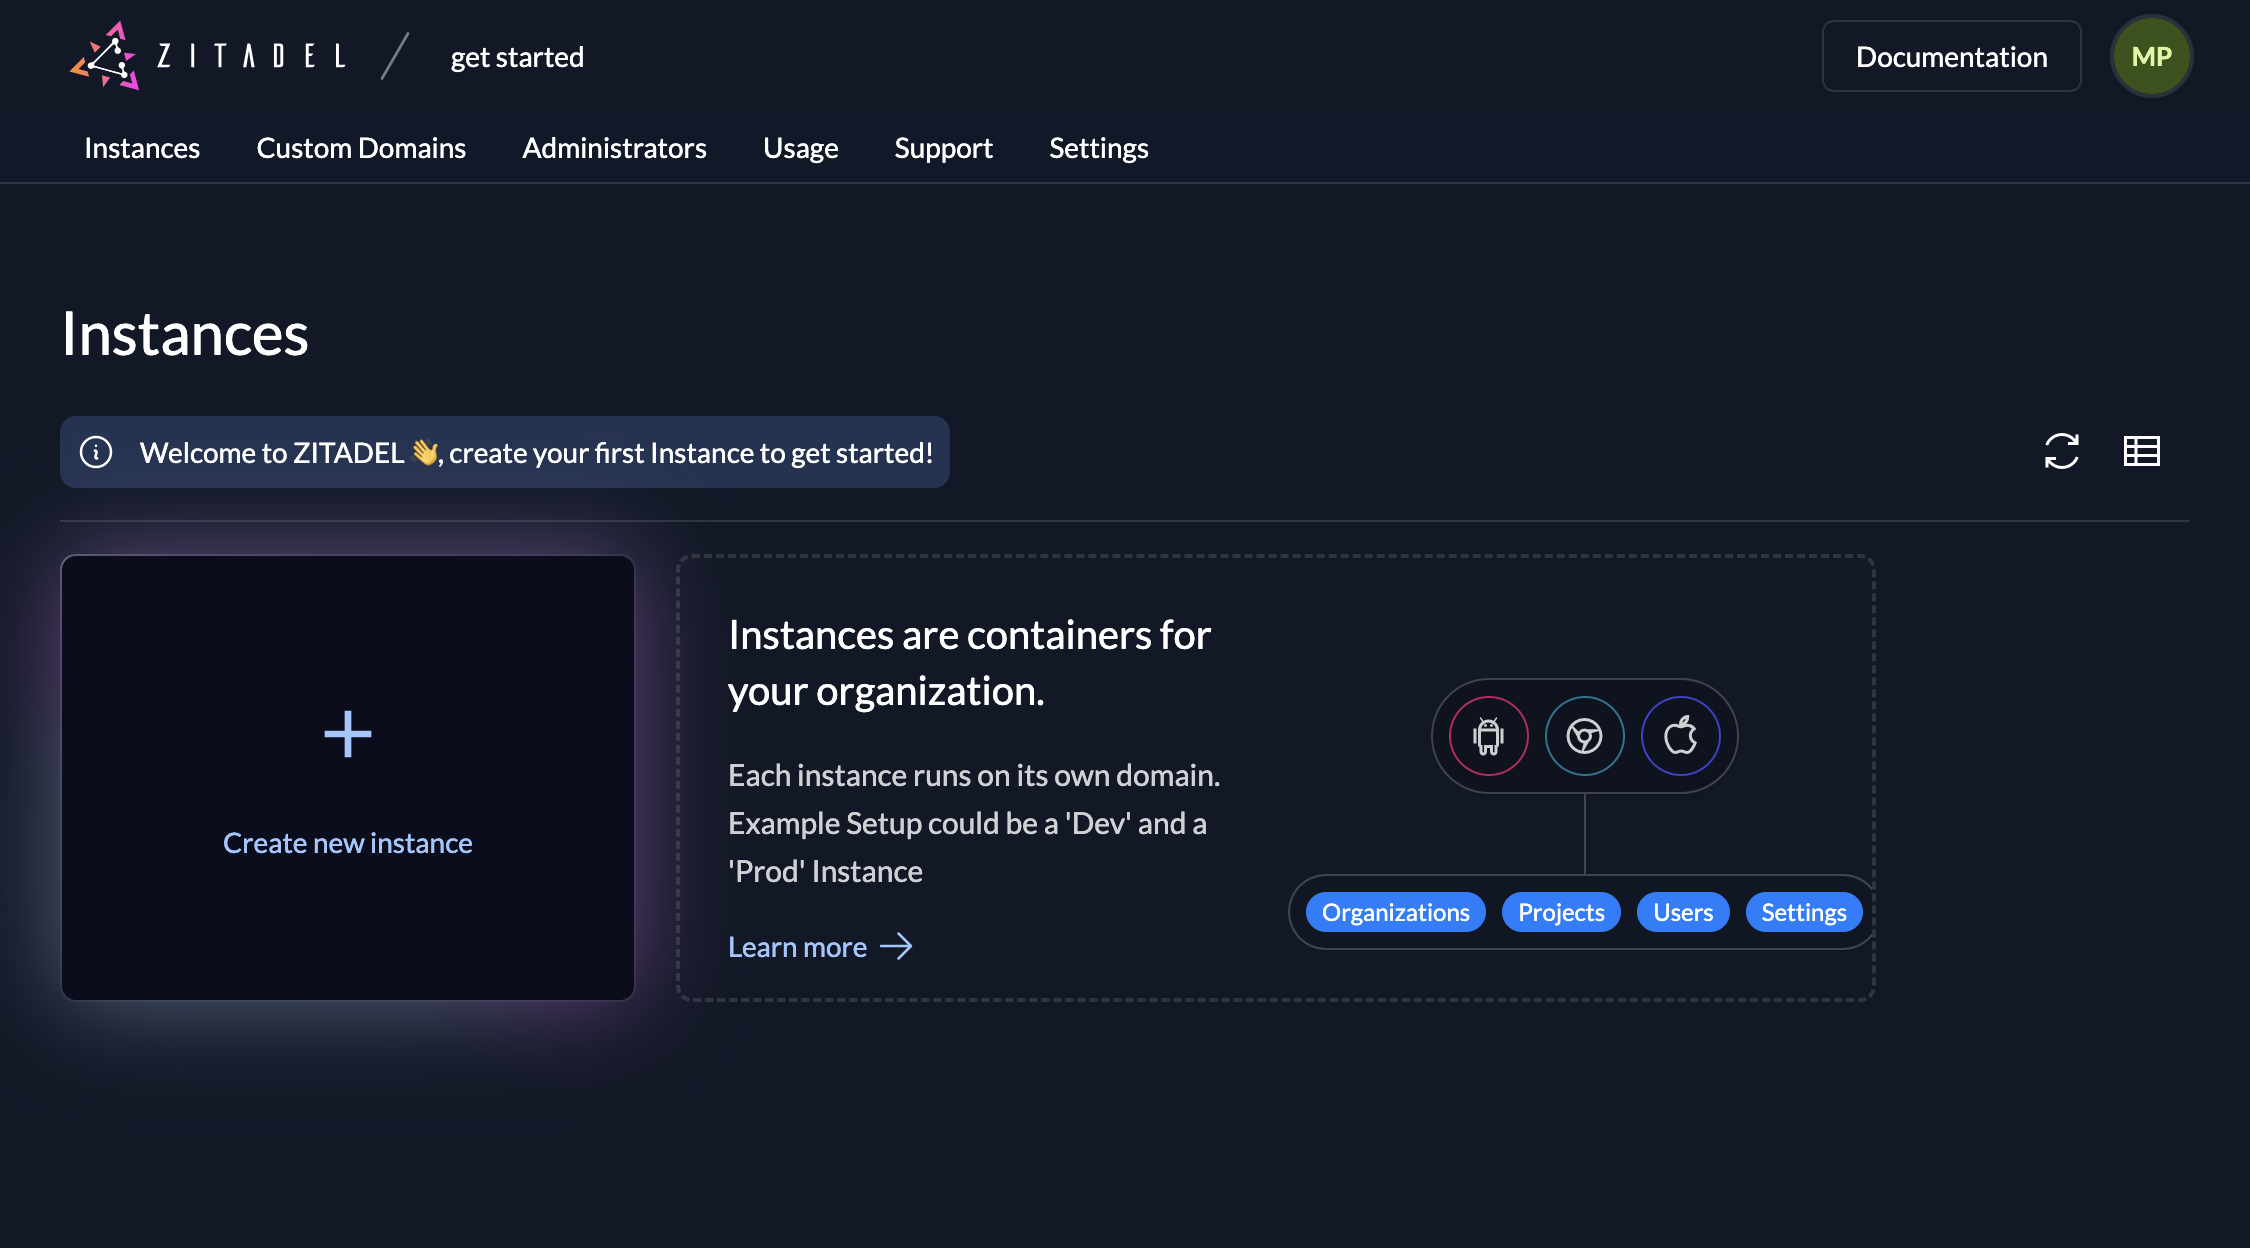
Task: Open the 'get started' organization selector
Action: 517,57
